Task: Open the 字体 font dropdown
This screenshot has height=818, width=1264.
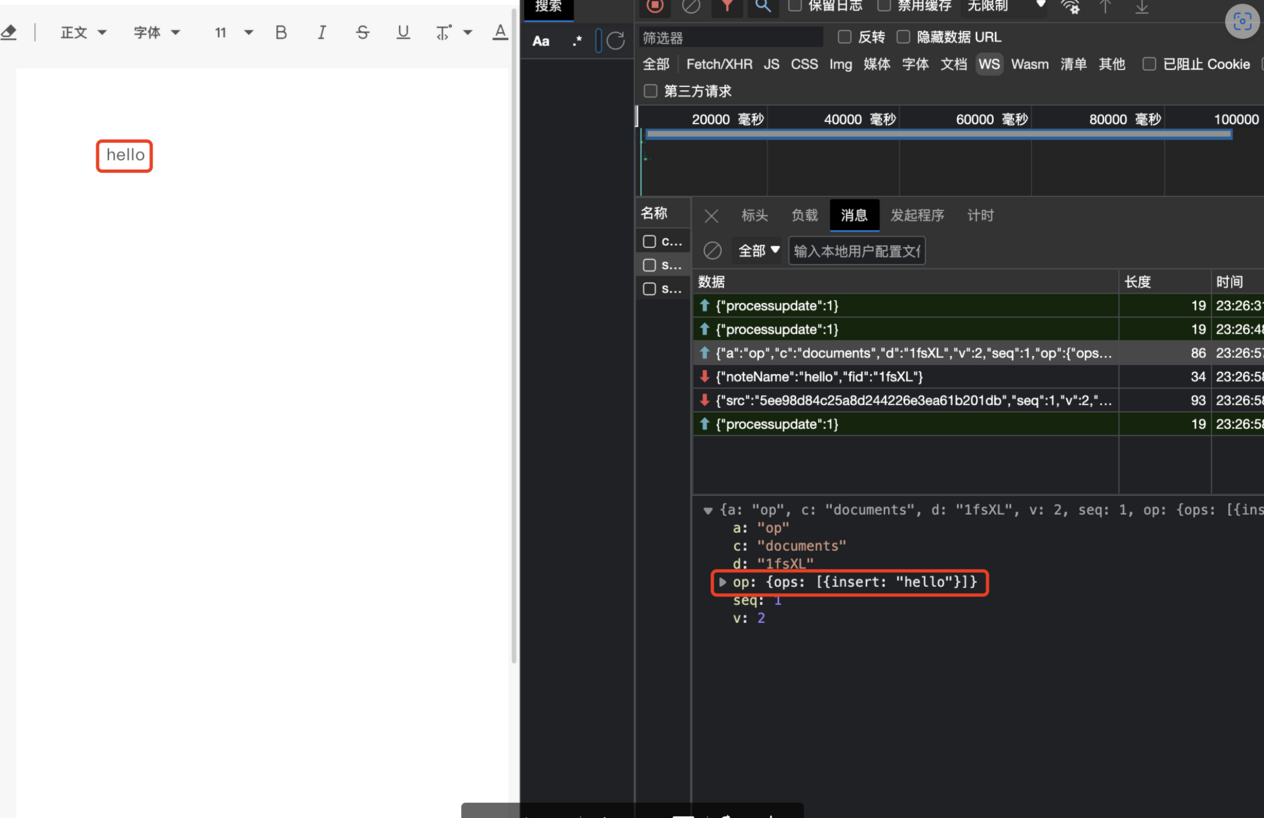Action: coord(157,33)
